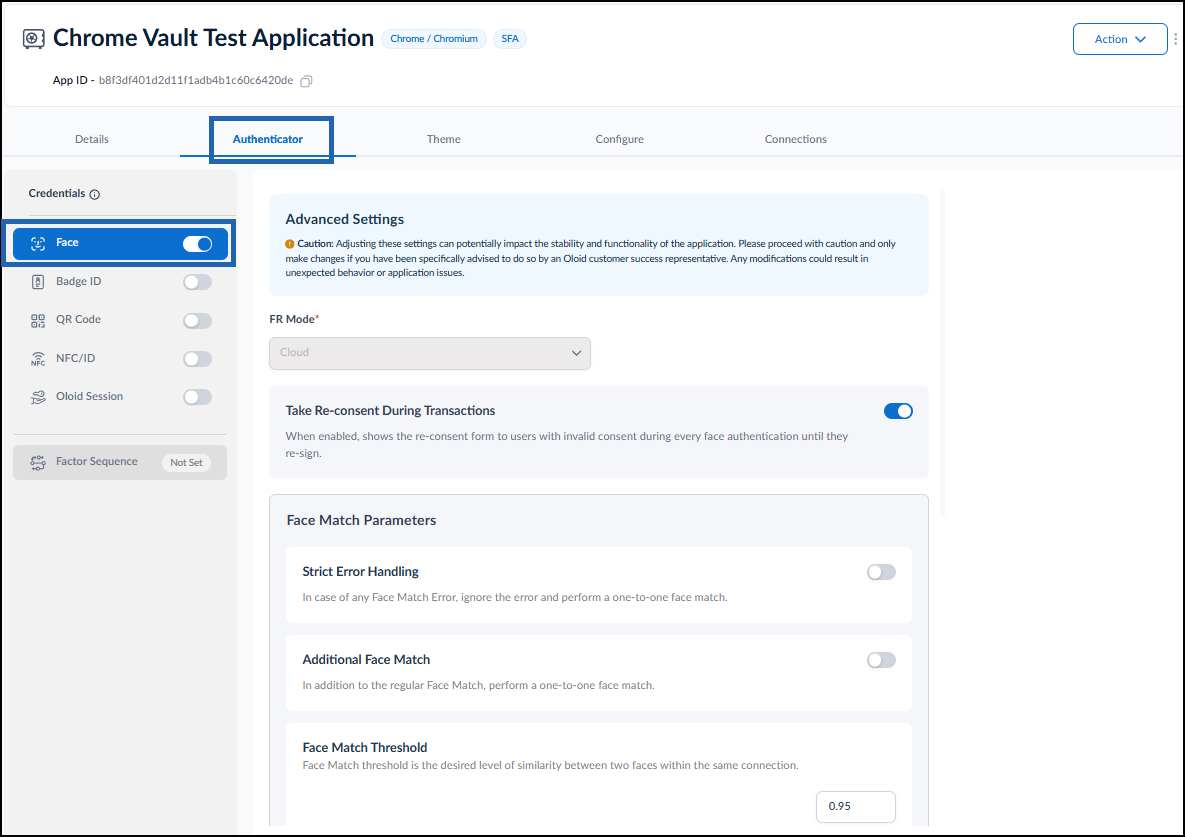Open the Factor Sequence row
Image resolution: width=1185 pixels, height=837 pixels.
pyautogui.click(x=119, y=462)
